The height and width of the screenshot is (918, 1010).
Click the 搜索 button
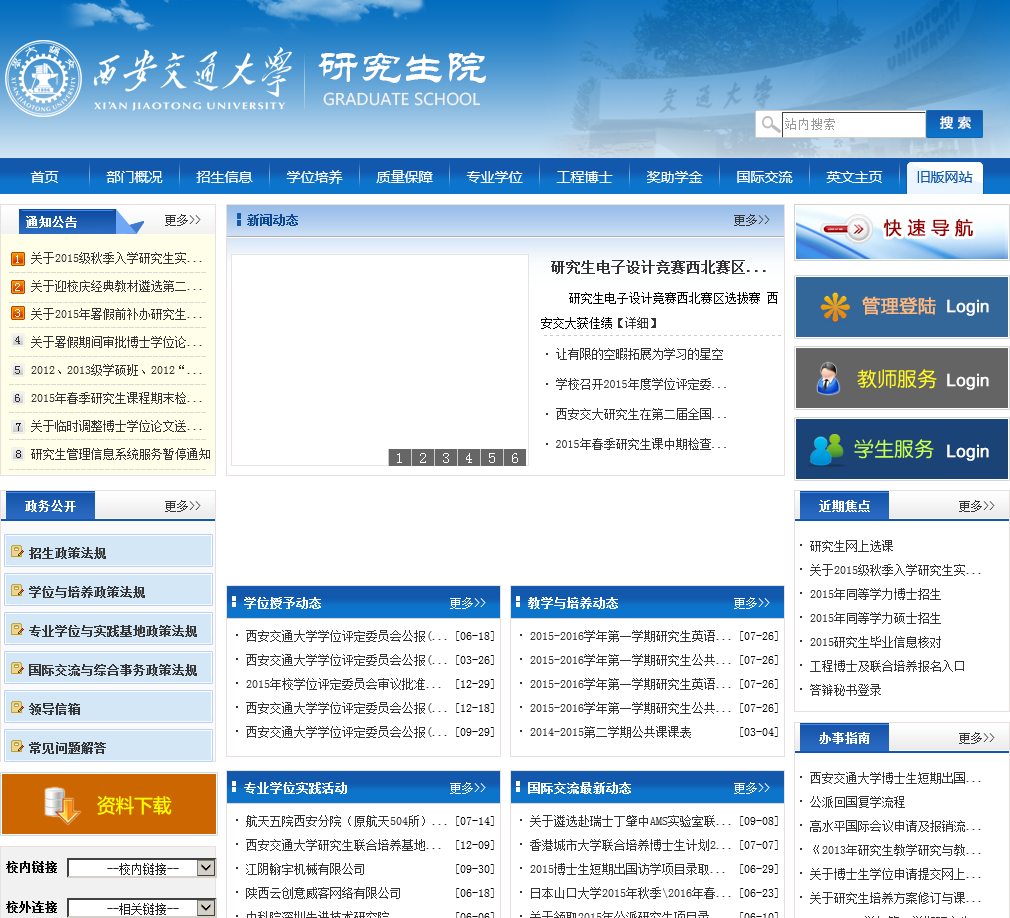tap(955, 124)
